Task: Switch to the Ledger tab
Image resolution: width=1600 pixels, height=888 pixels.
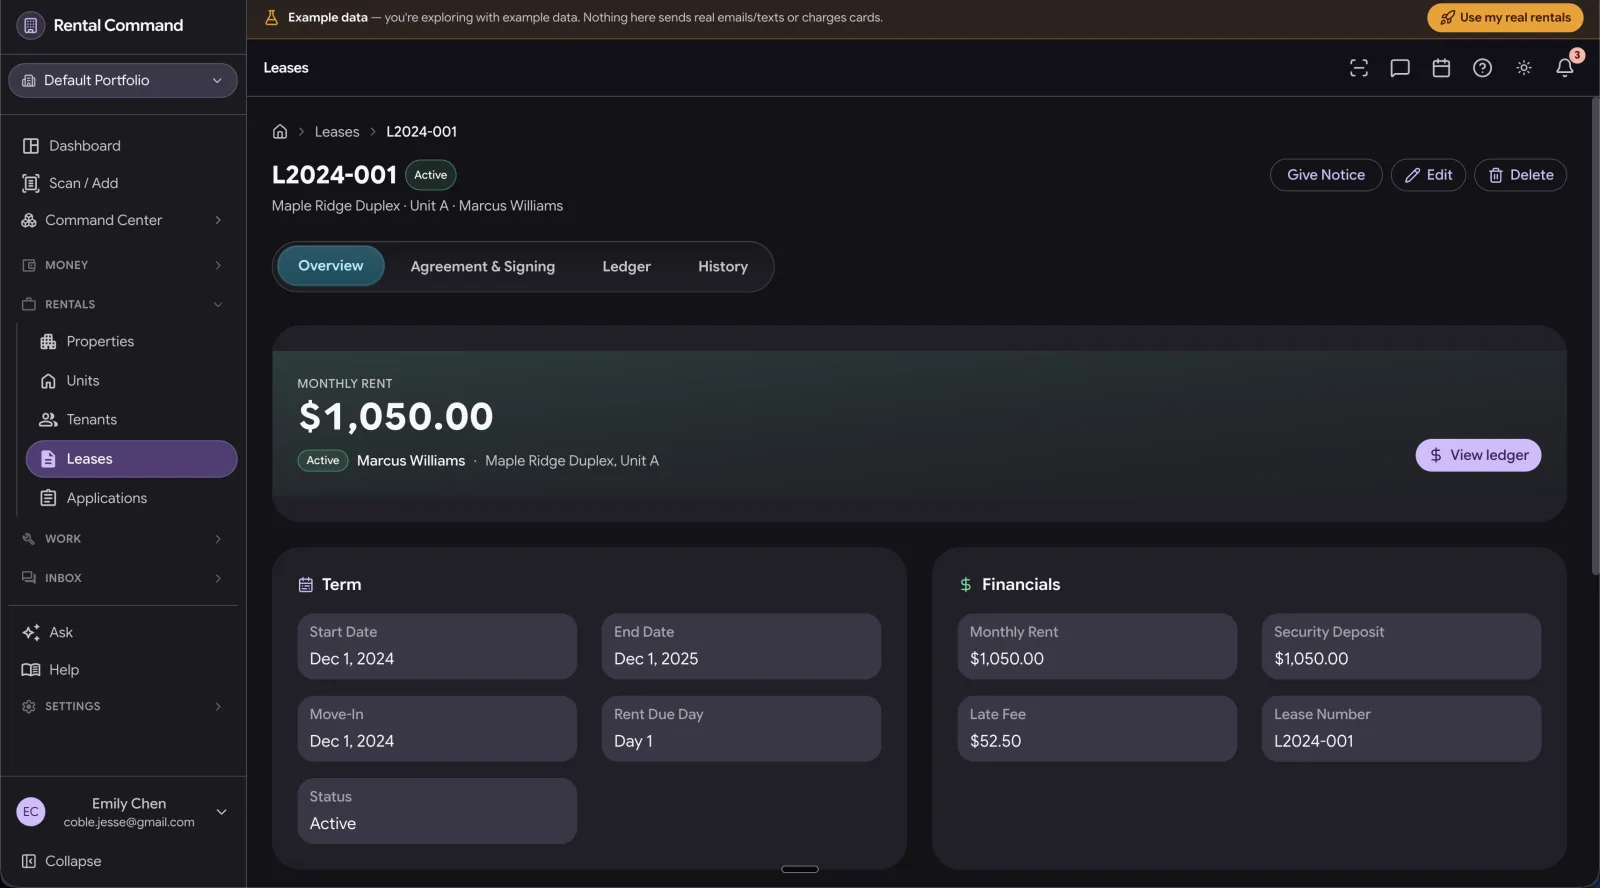Action: coord(626,266)
